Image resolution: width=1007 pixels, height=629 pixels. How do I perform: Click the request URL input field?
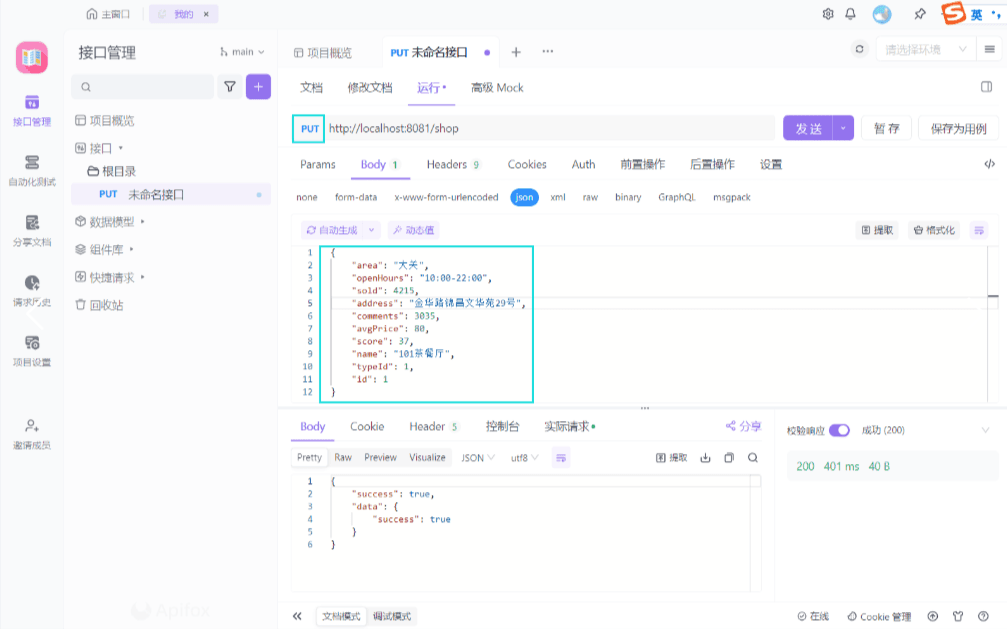[x=548, y=128]
